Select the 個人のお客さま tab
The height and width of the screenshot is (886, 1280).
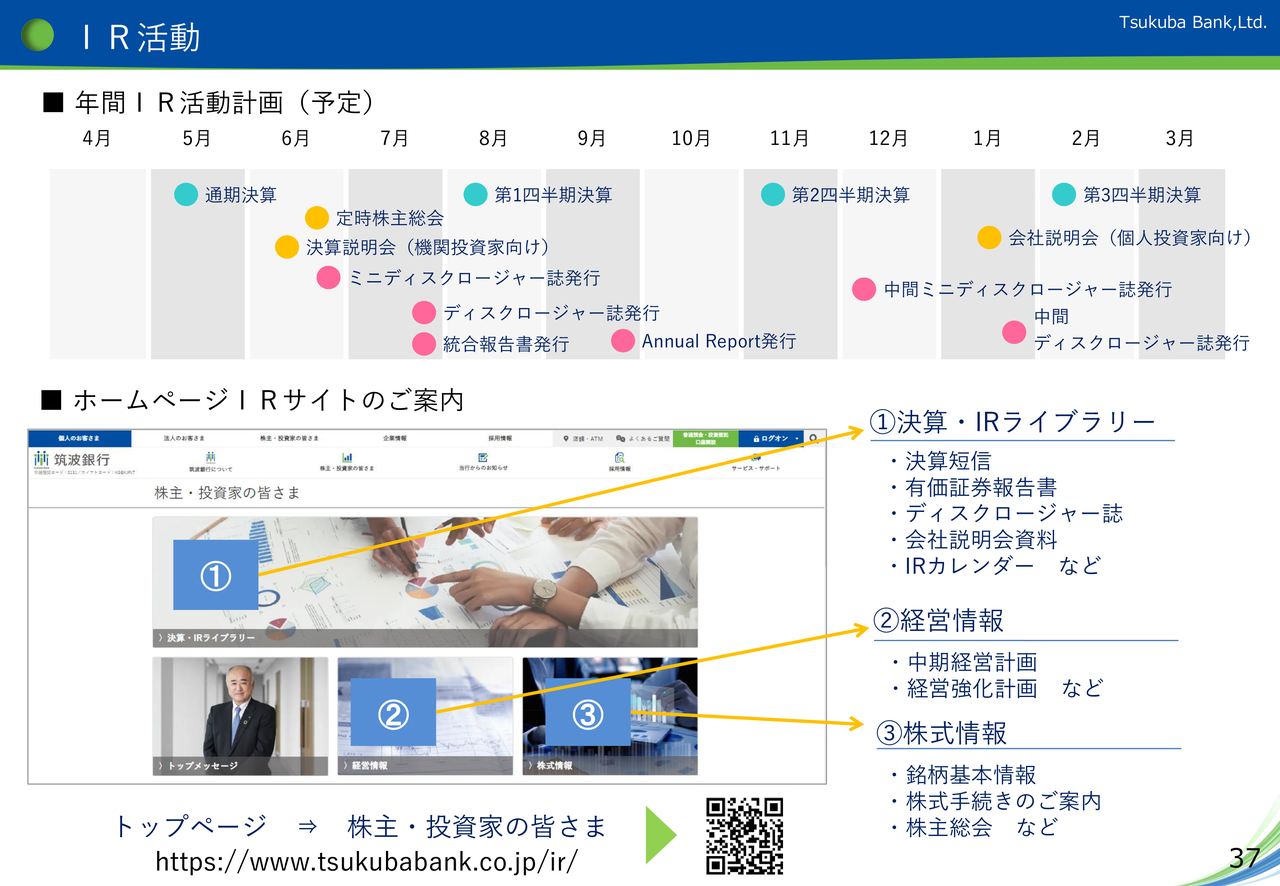point(79,438)
